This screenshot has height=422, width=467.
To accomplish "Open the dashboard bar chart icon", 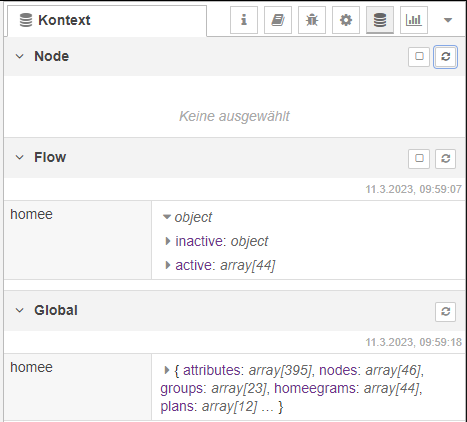I will (x=414, y=20).
